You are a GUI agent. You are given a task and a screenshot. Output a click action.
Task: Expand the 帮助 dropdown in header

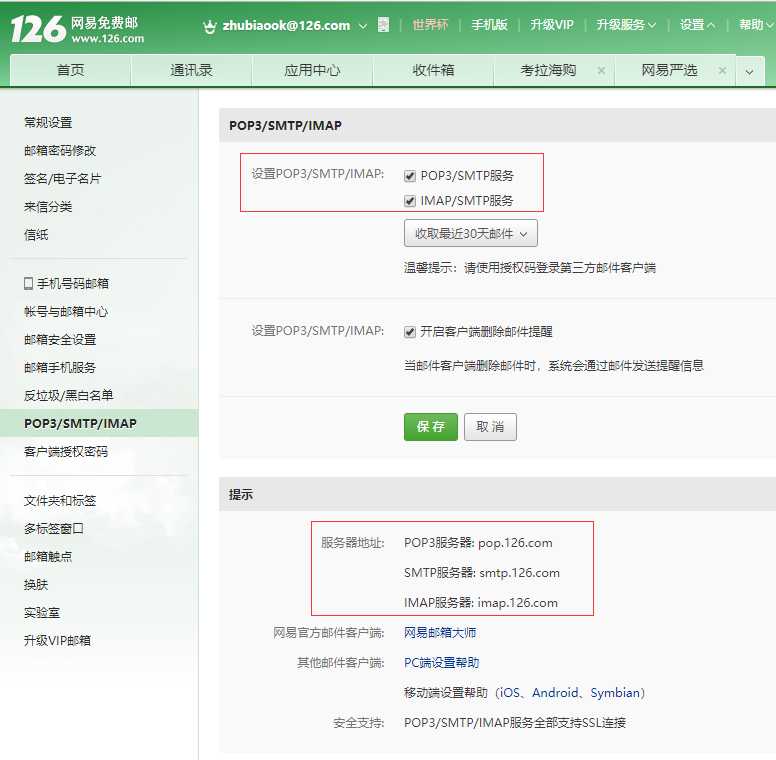tap(756, 25)
